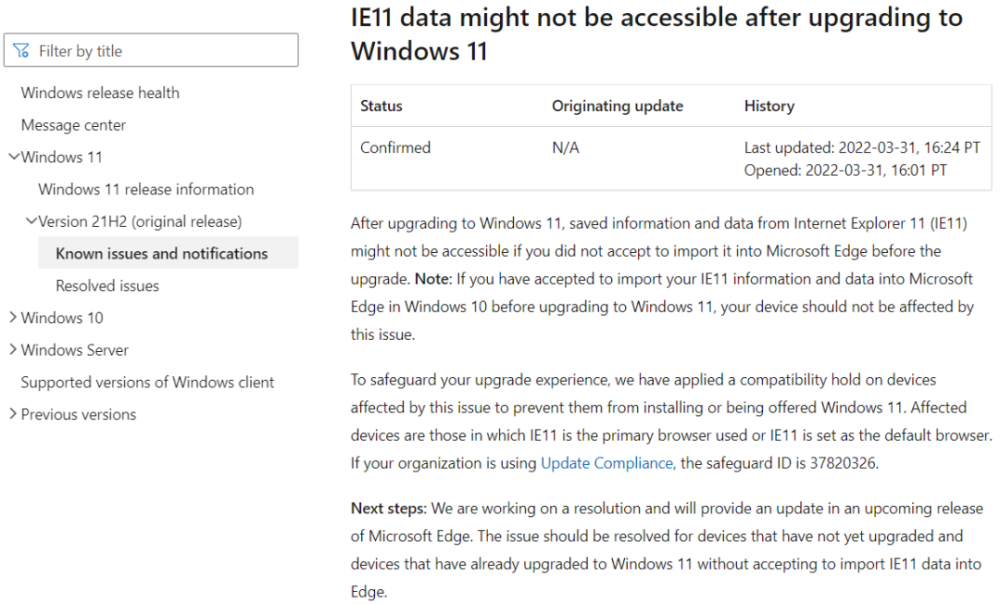Click the History column header

[769, 106]
